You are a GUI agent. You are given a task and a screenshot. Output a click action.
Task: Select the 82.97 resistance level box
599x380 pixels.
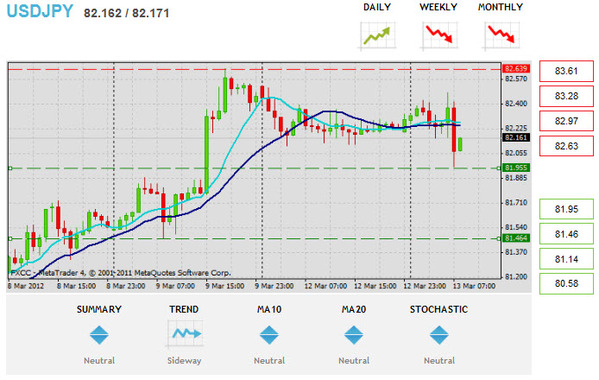click(567, 121)
